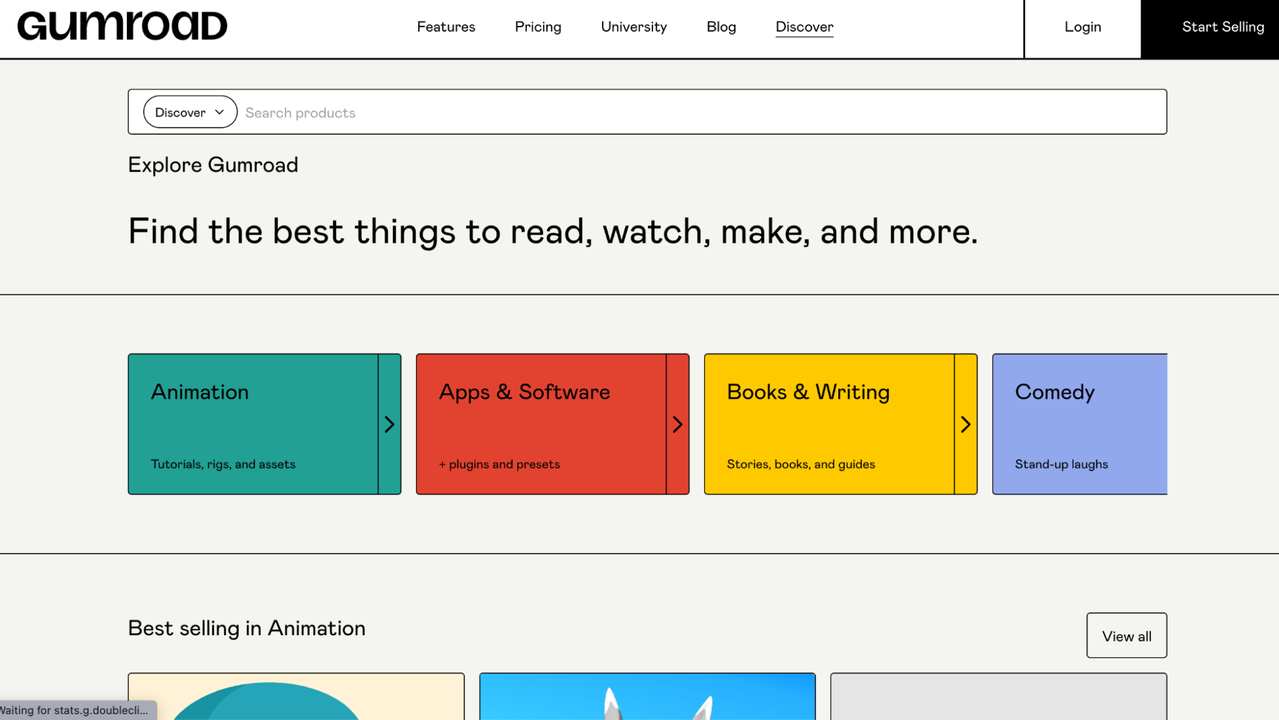
Task: Click the Apps & Software arrow icon
Action: [677, 424]
